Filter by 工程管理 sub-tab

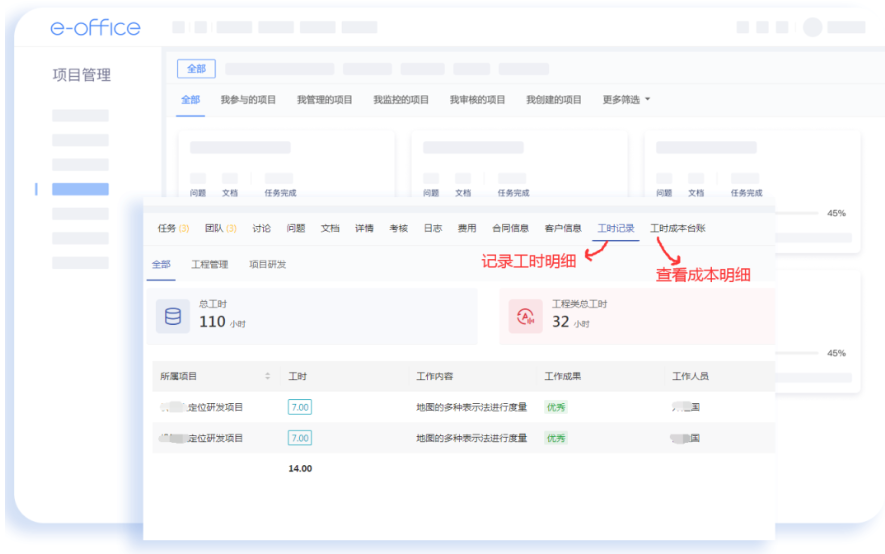click(x=210, y=265)
